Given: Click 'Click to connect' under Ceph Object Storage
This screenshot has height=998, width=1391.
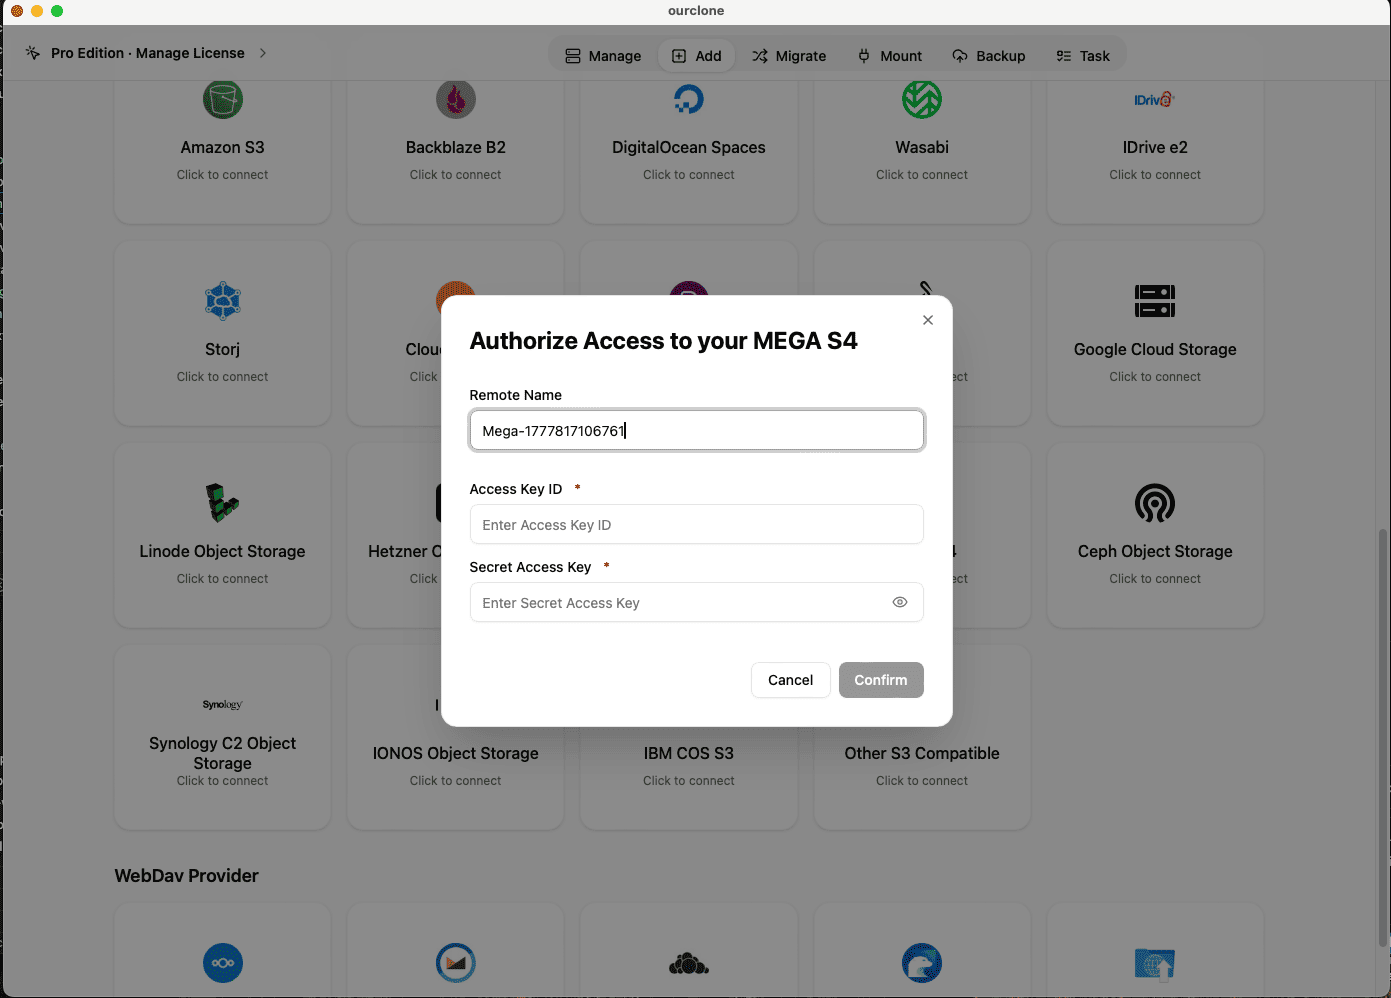Looking at the screenshot, I should (x=1155, y=579).
